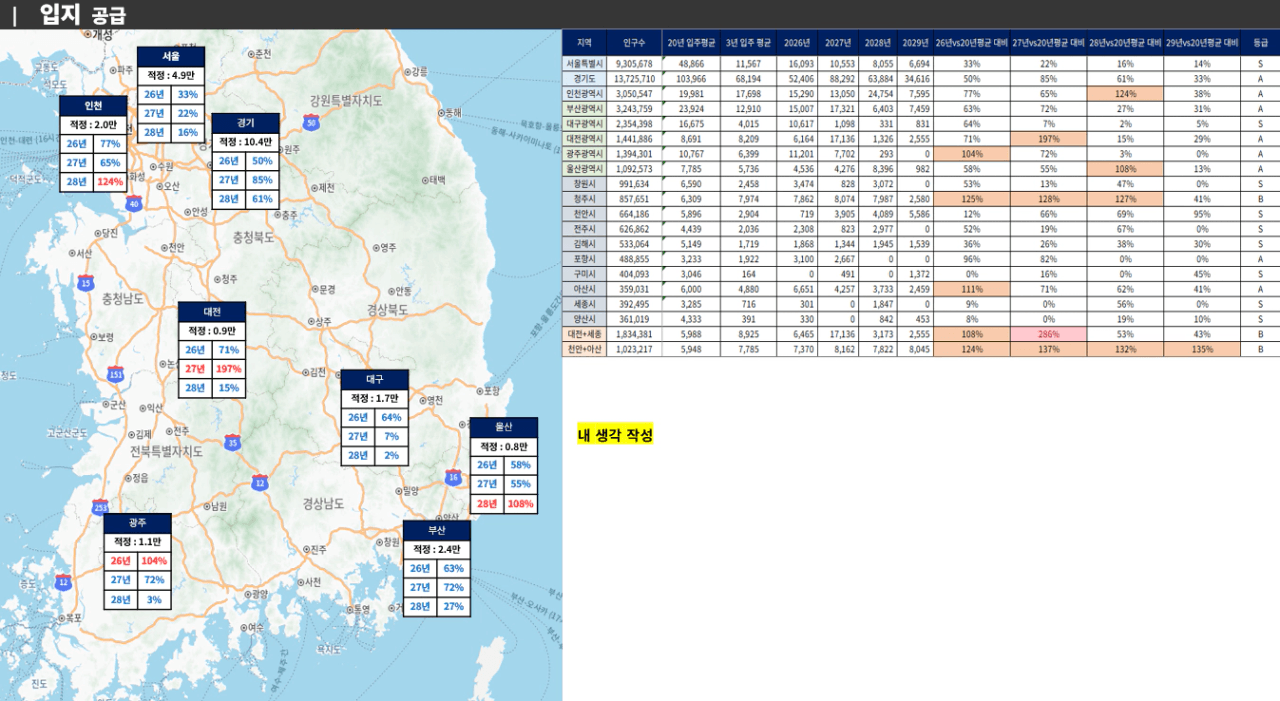
Task: Click the highway 151 shield near 보령
Action: click(x=116, y=374)
